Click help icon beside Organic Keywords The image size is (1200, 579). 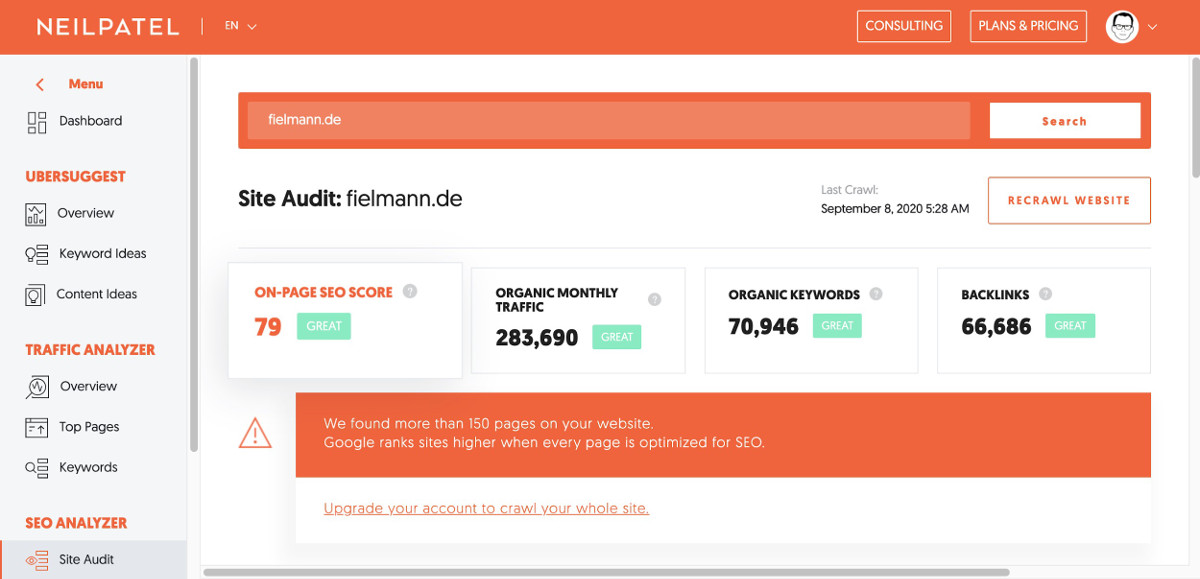coord(876,294)
